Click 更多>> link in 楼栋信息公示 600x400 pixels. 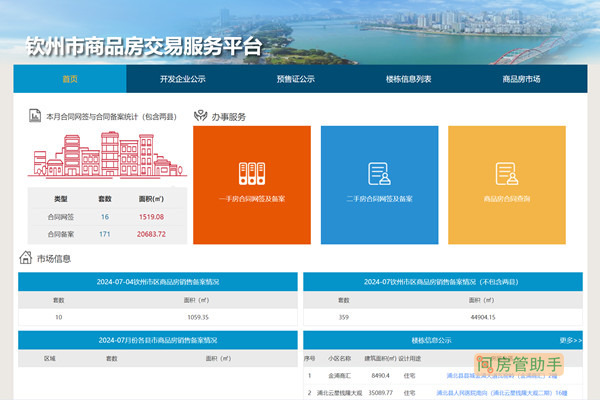[x=570, y=340]
